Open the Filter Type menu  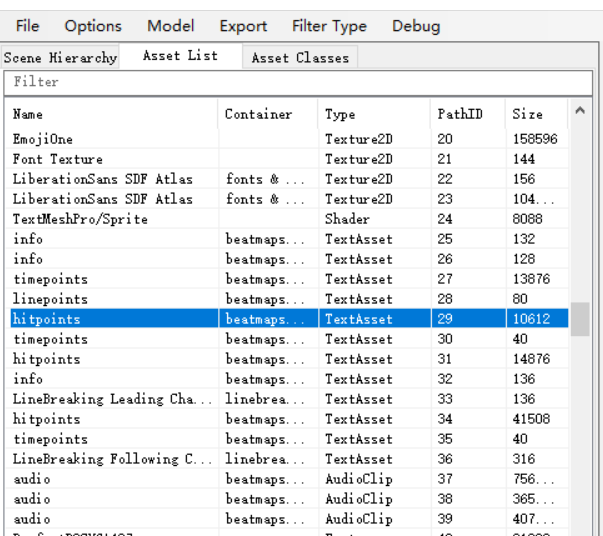[329, 26]
